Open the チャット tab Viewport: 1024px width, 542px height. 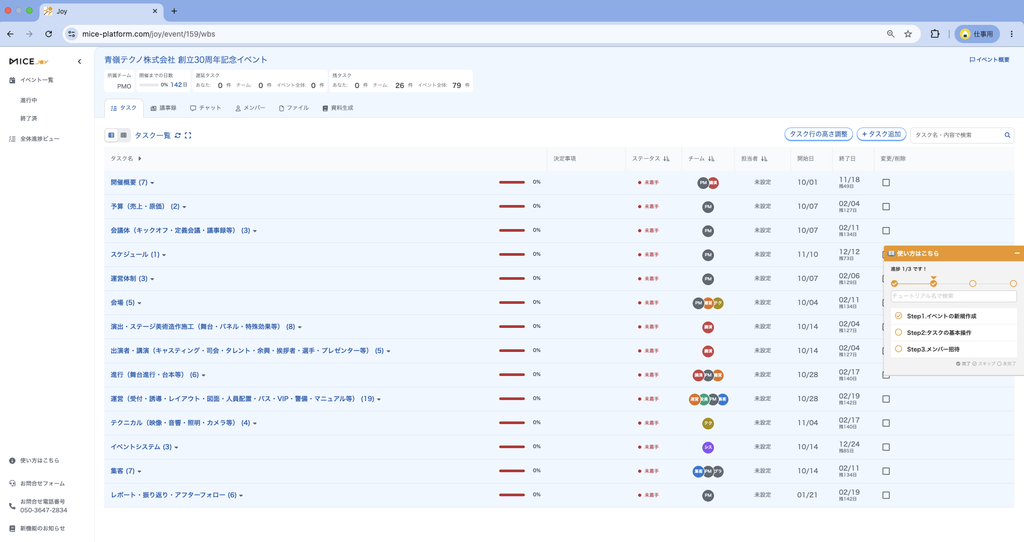click(206, 108)
